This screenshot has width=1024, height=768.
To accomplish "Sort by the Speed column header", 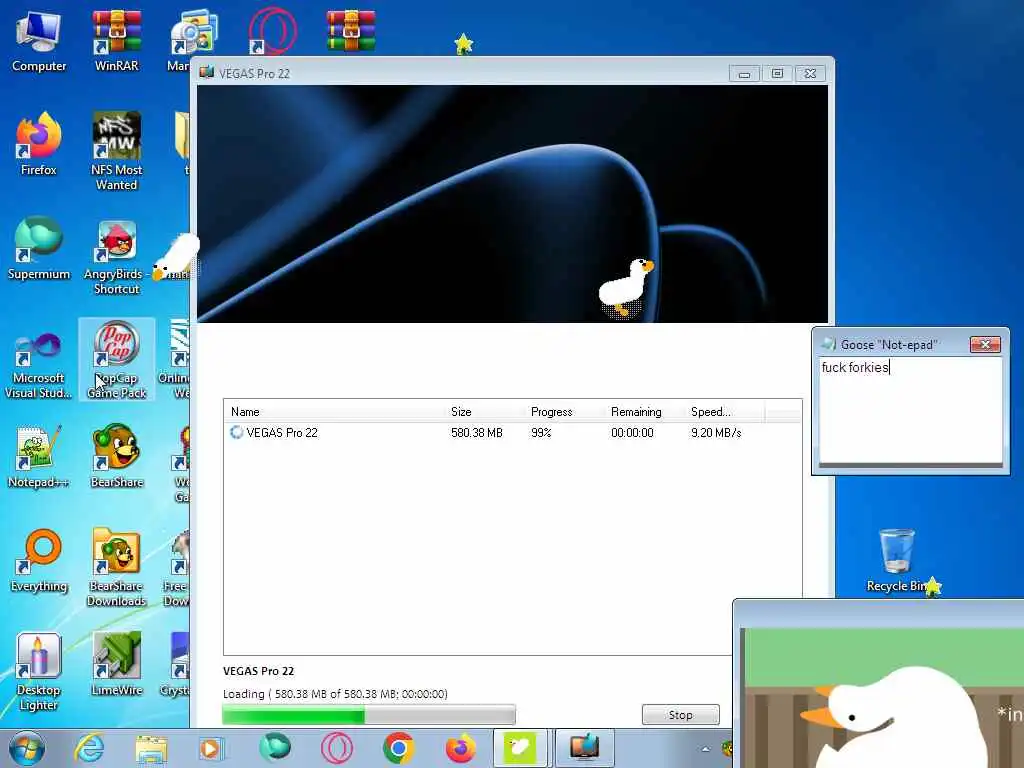I will [x=724, y=411].
